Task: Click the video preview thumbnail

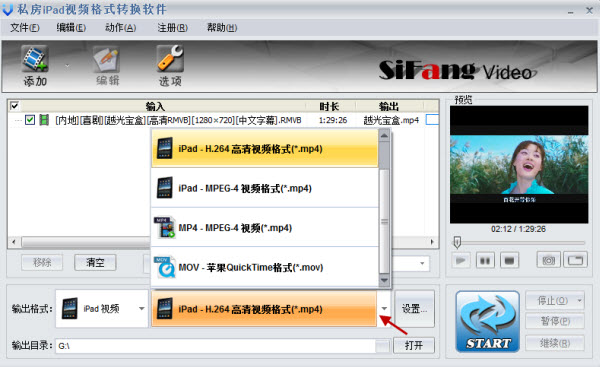Action: (x=519, y=165)
